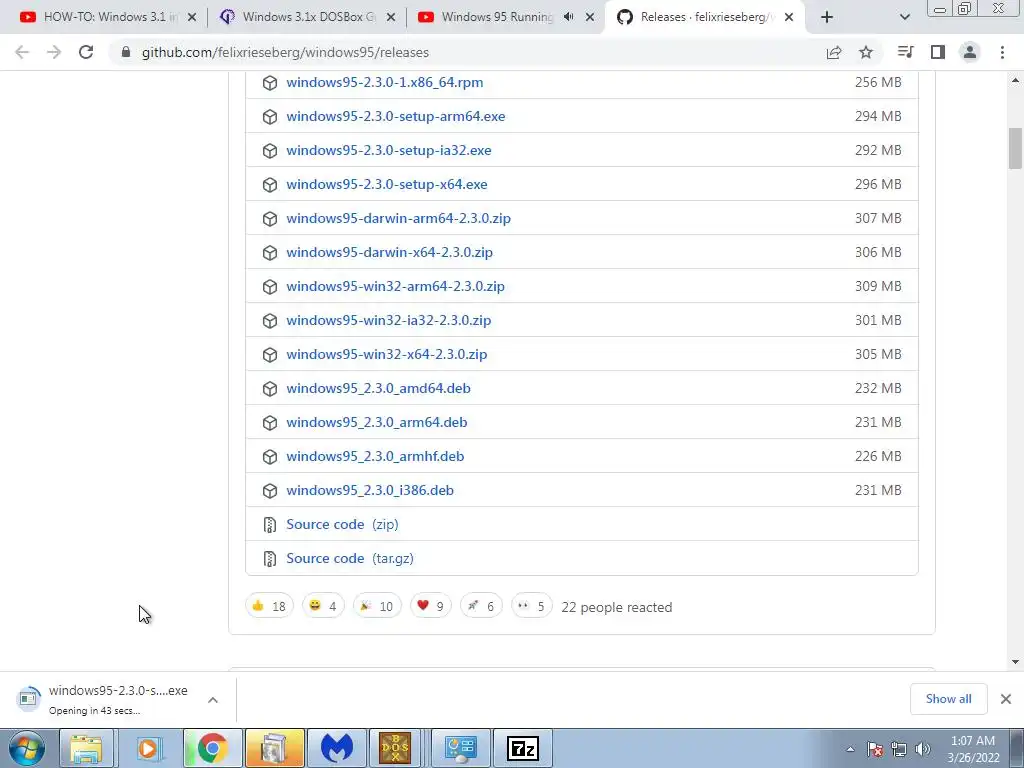
Task: Download windows95_2.3.0_i386.deb
Action: pos(370,490)
